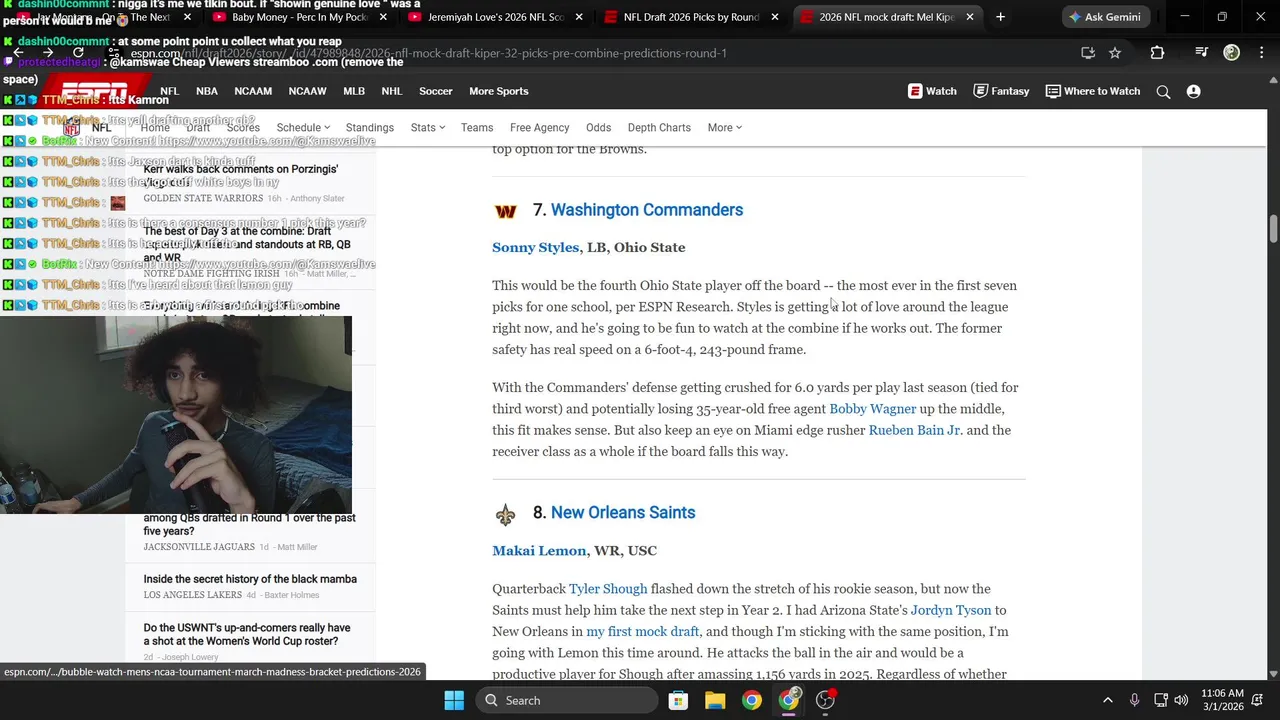The image size is (1280, 720).
Task: Open Chrome's three-dot menu
Action: [x=1262, y=53]
